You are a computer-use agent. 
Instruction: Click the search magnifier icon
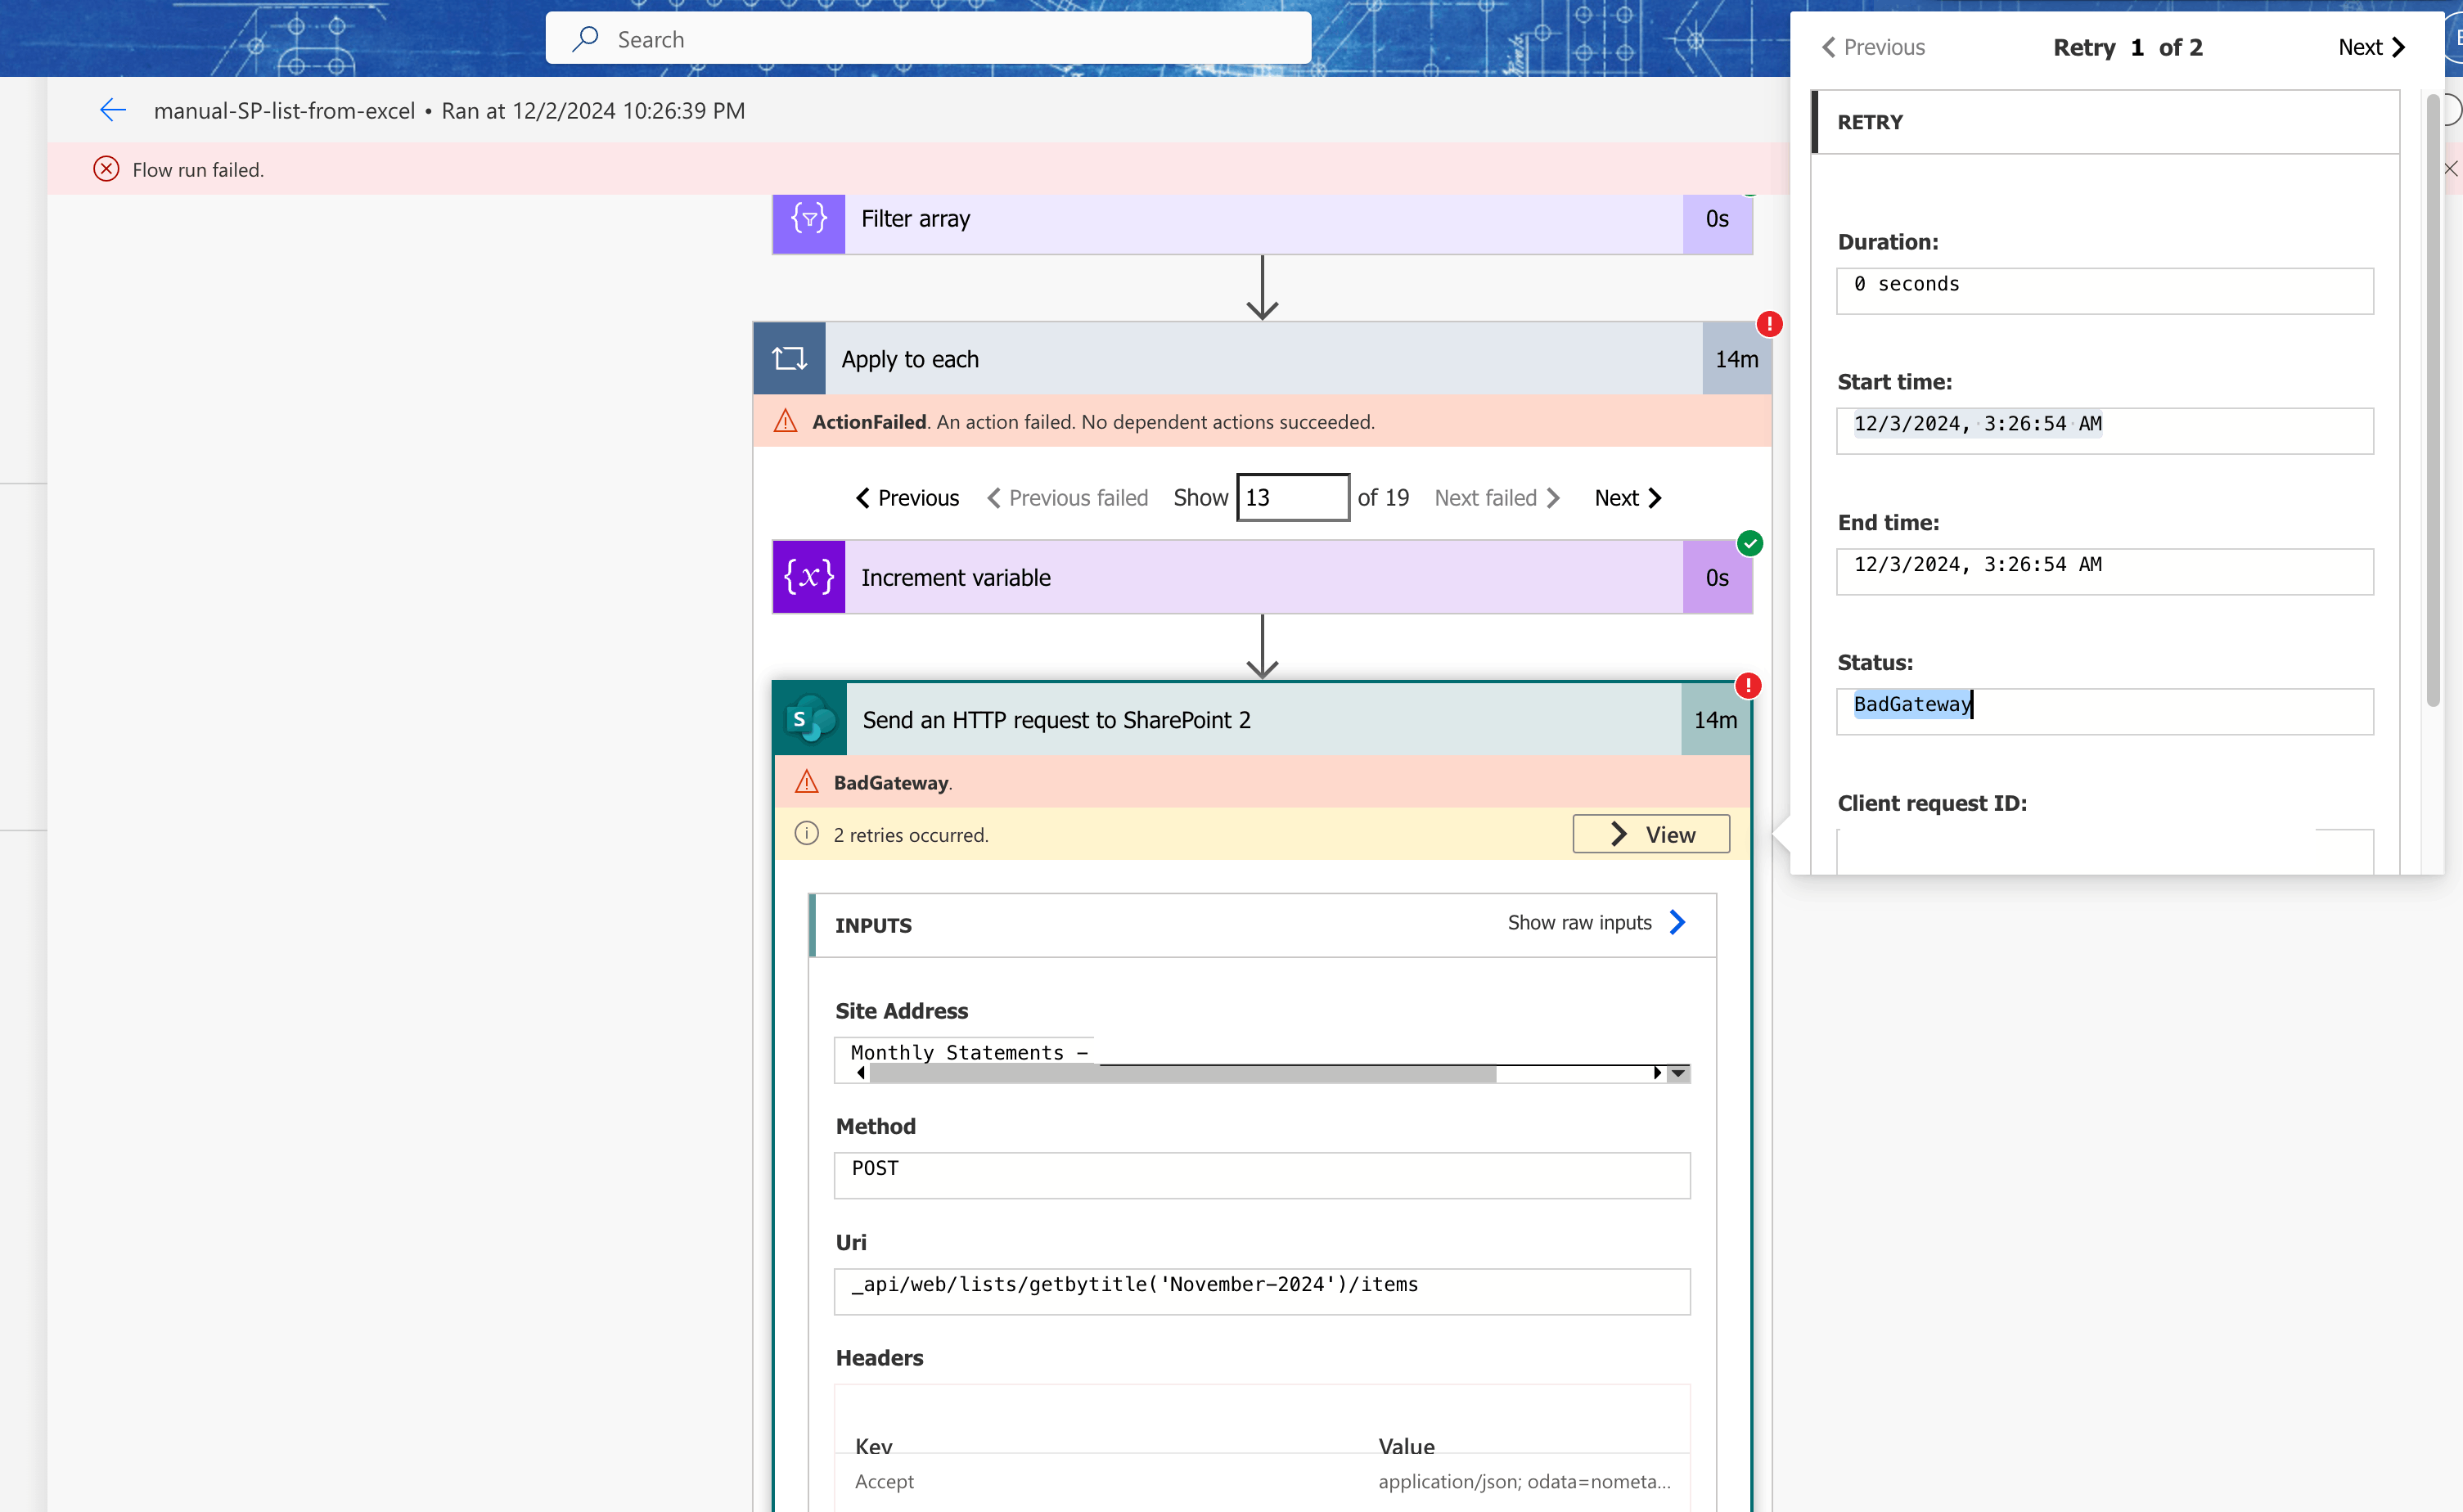(x=586, y=39)
